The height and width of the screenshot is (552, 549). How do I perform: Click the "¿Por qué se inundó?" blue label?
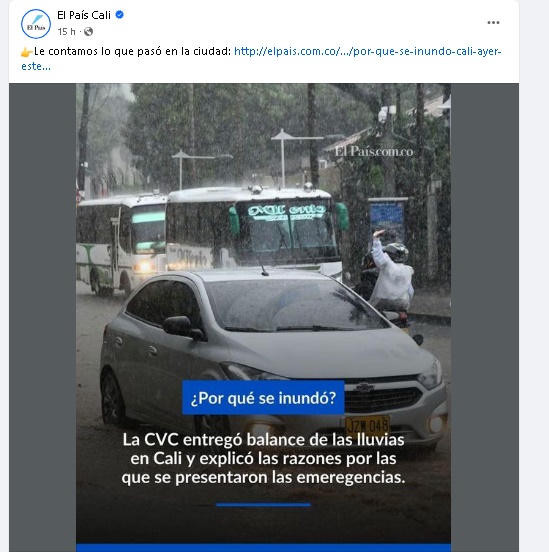pyautogui.click(x=263, y=398)
